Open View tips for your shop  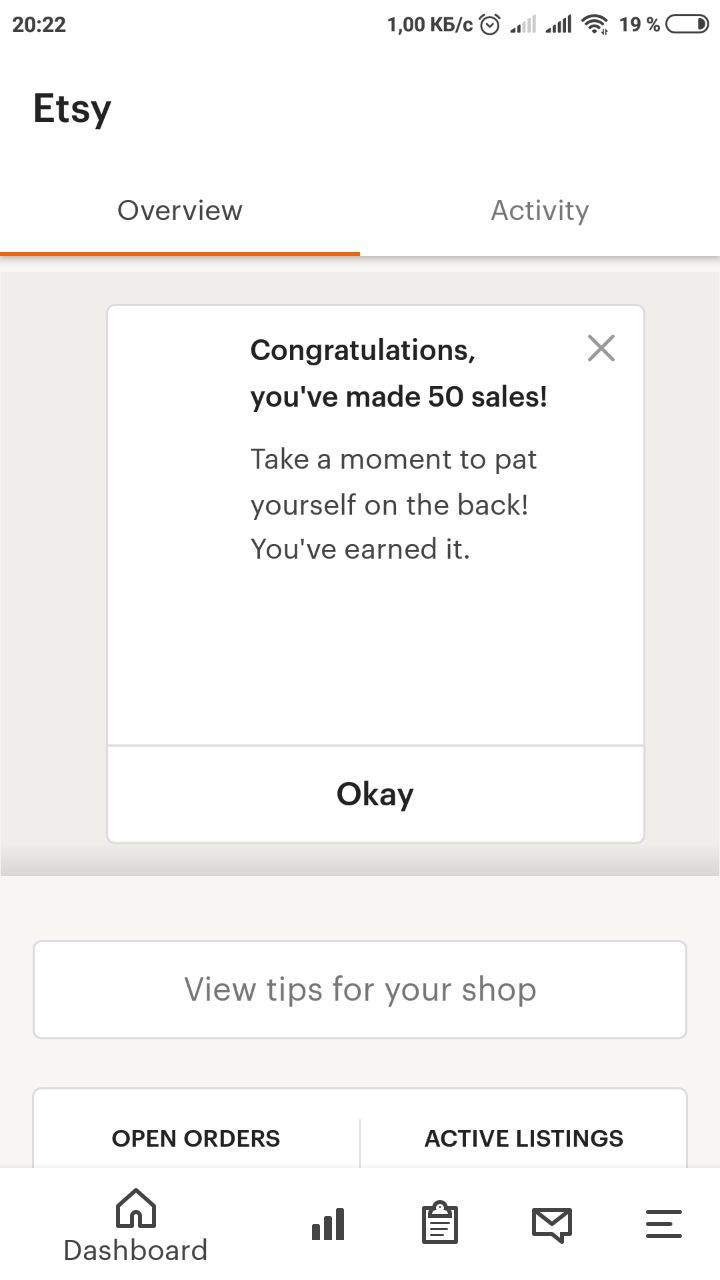(x=360, y=990)
